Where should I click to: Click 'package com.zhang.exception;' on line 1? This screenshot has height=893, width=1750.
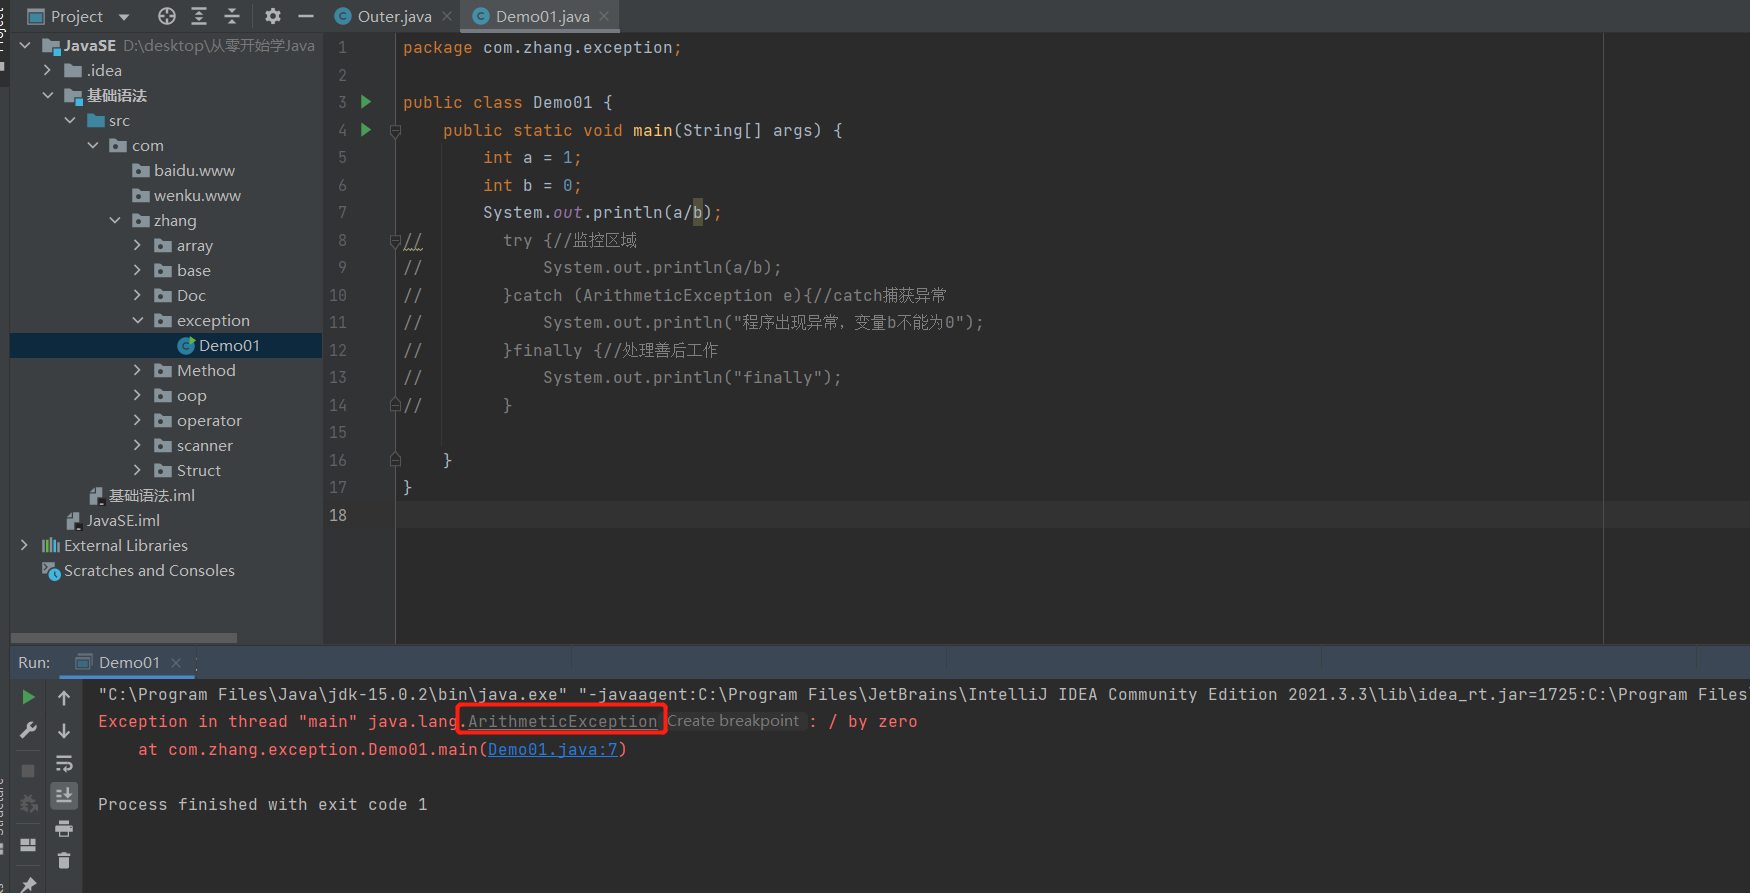(x=542, y=48)
